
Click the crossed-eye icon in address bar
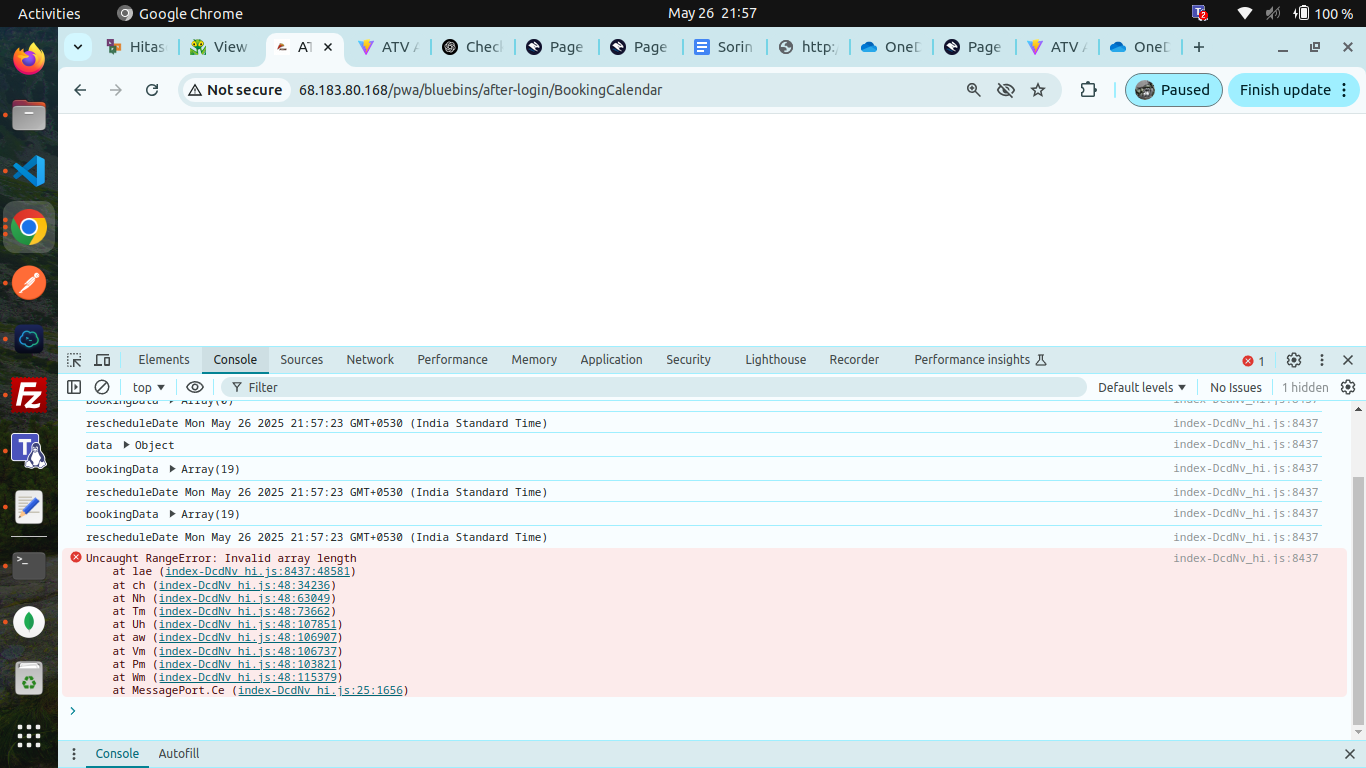point(1006,90)
